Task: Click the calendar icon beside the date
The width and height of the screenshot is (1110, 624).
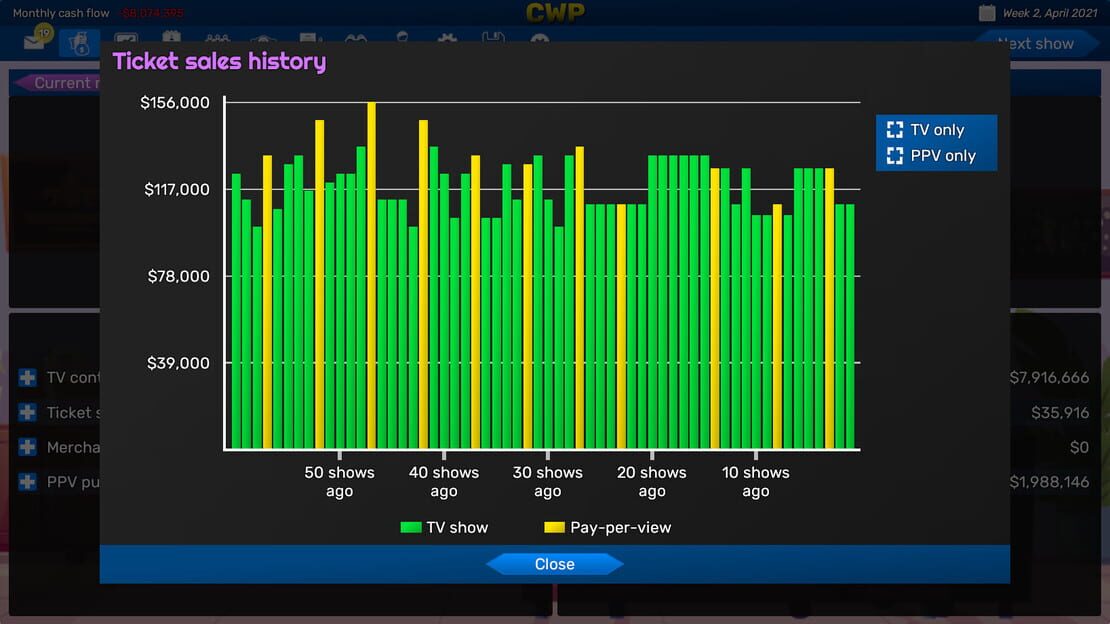Action: 987,13
